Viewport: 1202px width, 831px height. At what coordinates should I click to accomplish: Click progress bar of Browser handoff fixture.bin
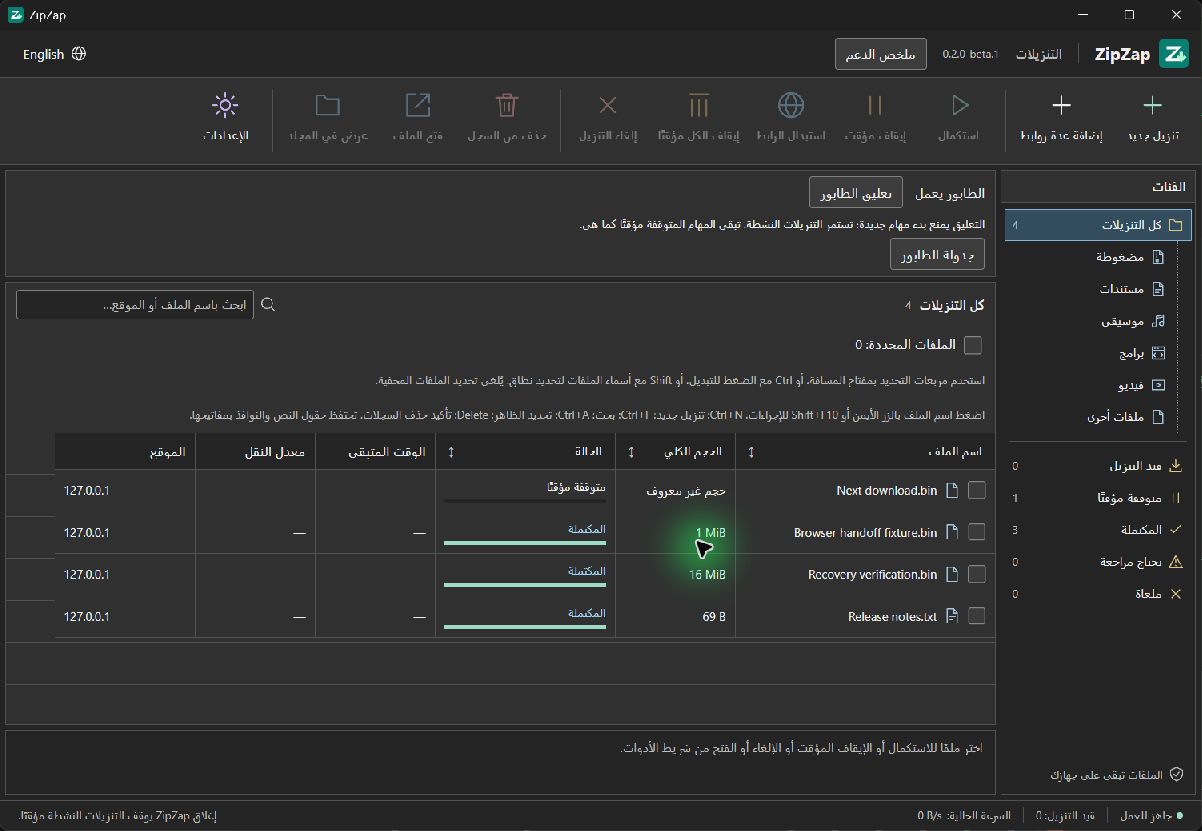pyautogui.click(x=525, y=542)
